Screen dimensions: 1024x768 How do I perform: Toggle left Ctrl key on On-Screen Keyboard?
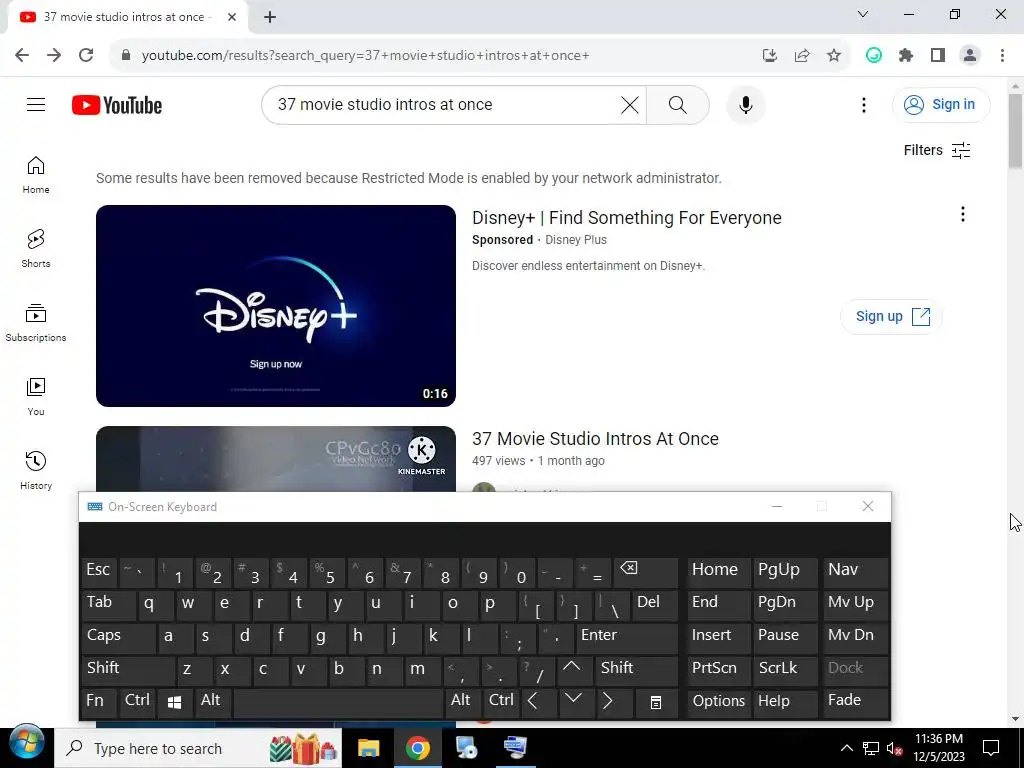click(137, 701)
